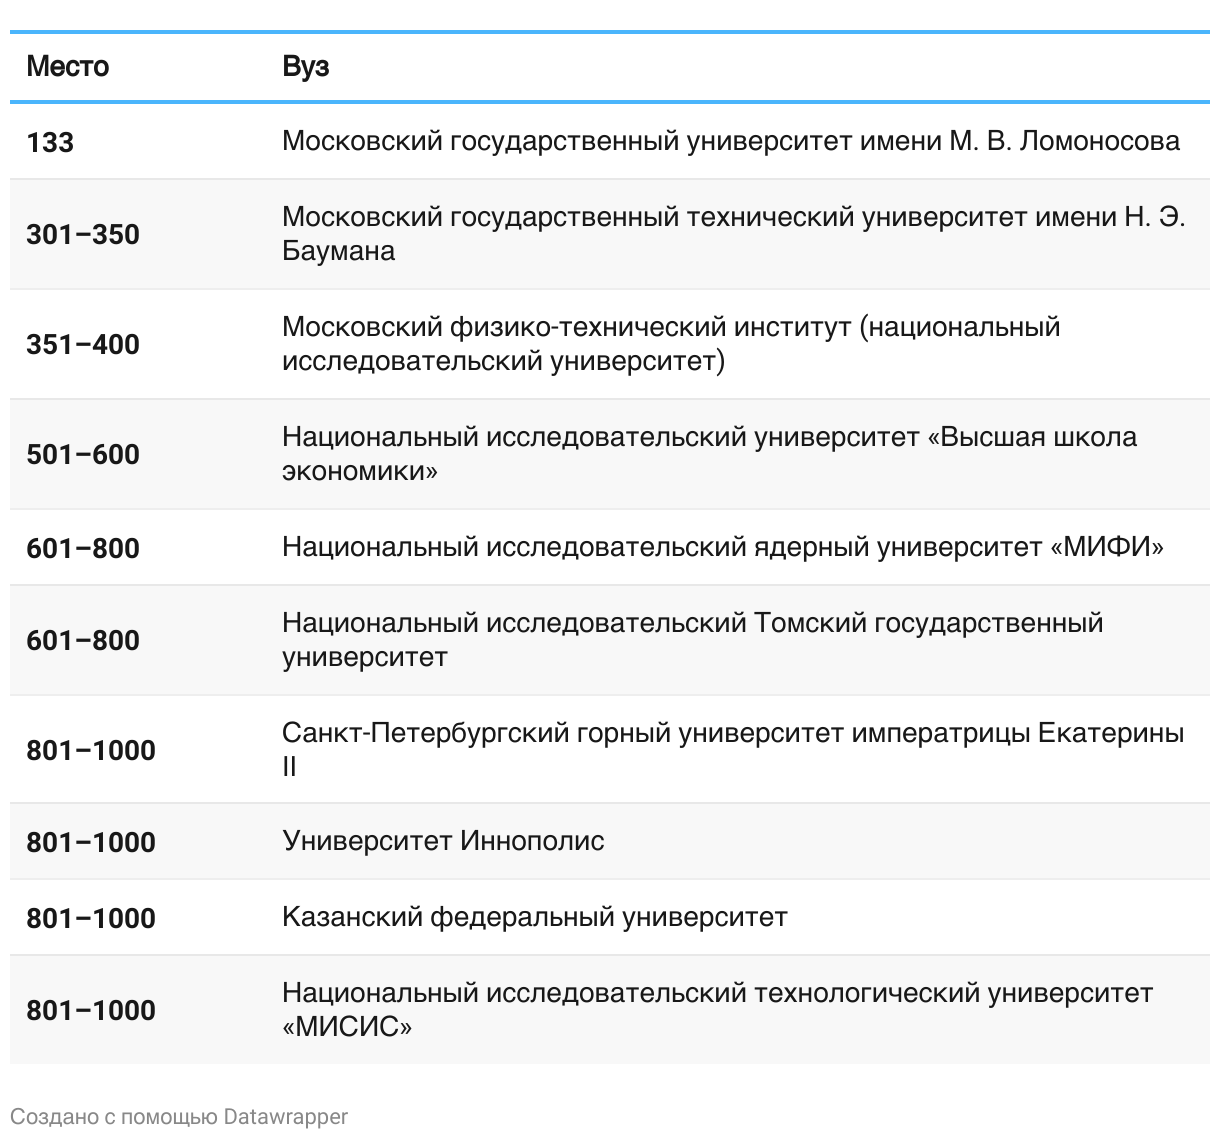Click the 801–1000 rank beside Университет Иннополис
This screenshot has width=1220, height=1140.
pyautogui.click(x=91, y=842)
